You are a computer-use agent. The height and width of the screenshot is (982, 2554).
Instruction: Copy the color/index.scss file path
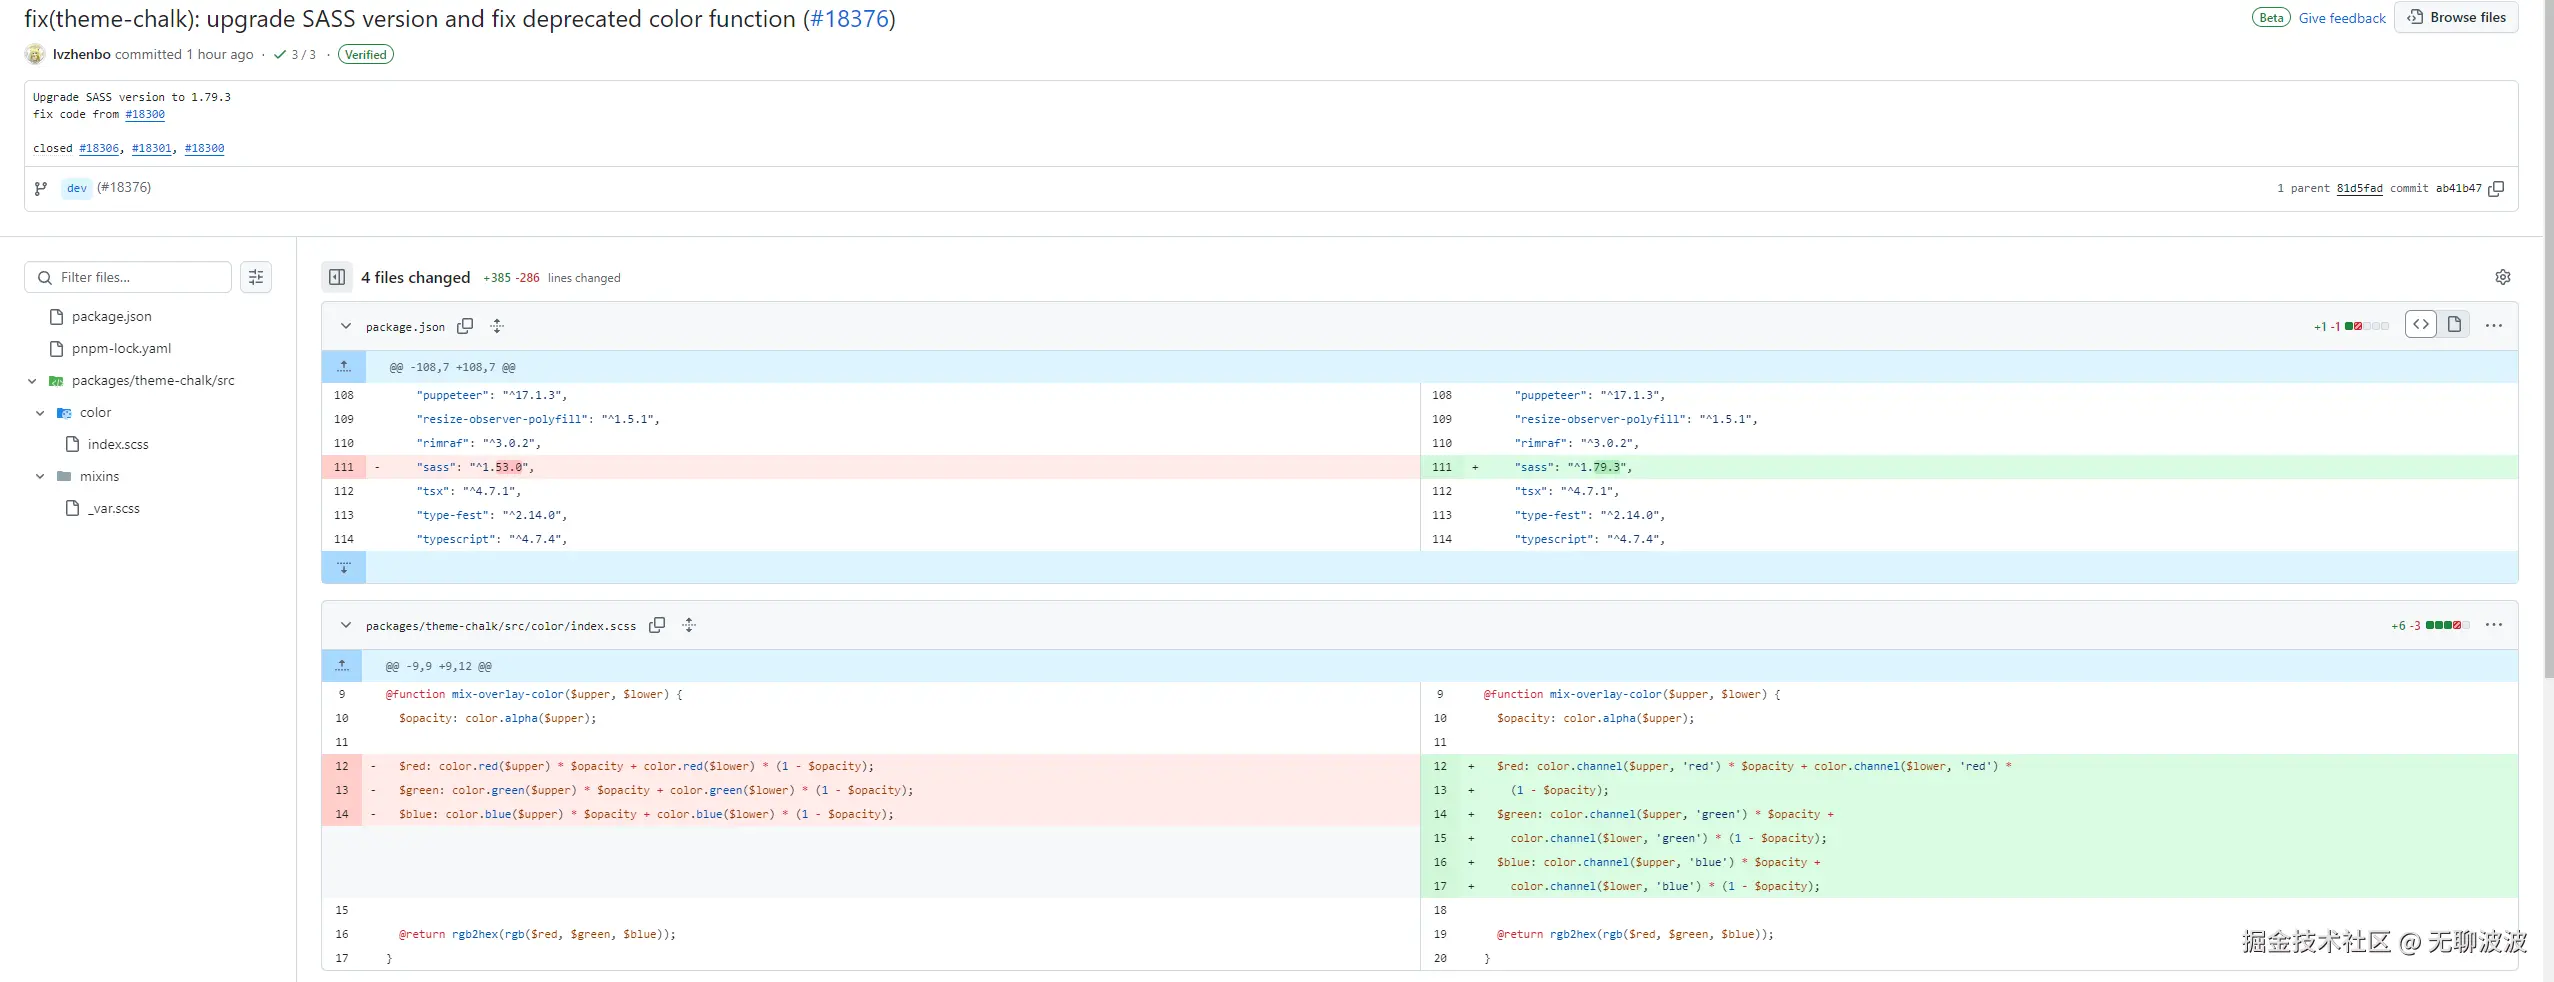(657, 625)
